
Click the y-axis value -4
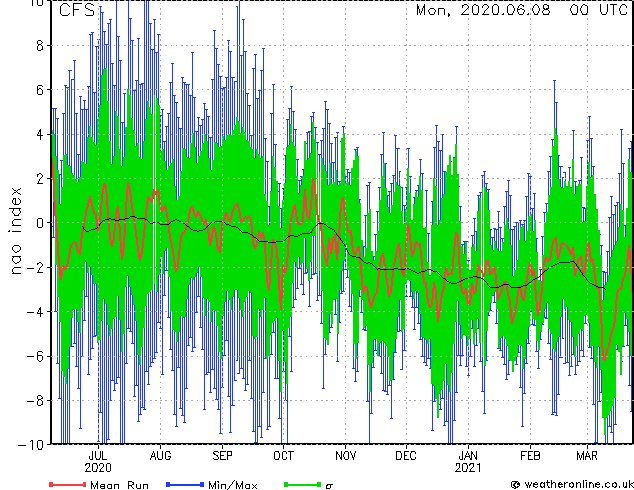click(x=35, y=312)
